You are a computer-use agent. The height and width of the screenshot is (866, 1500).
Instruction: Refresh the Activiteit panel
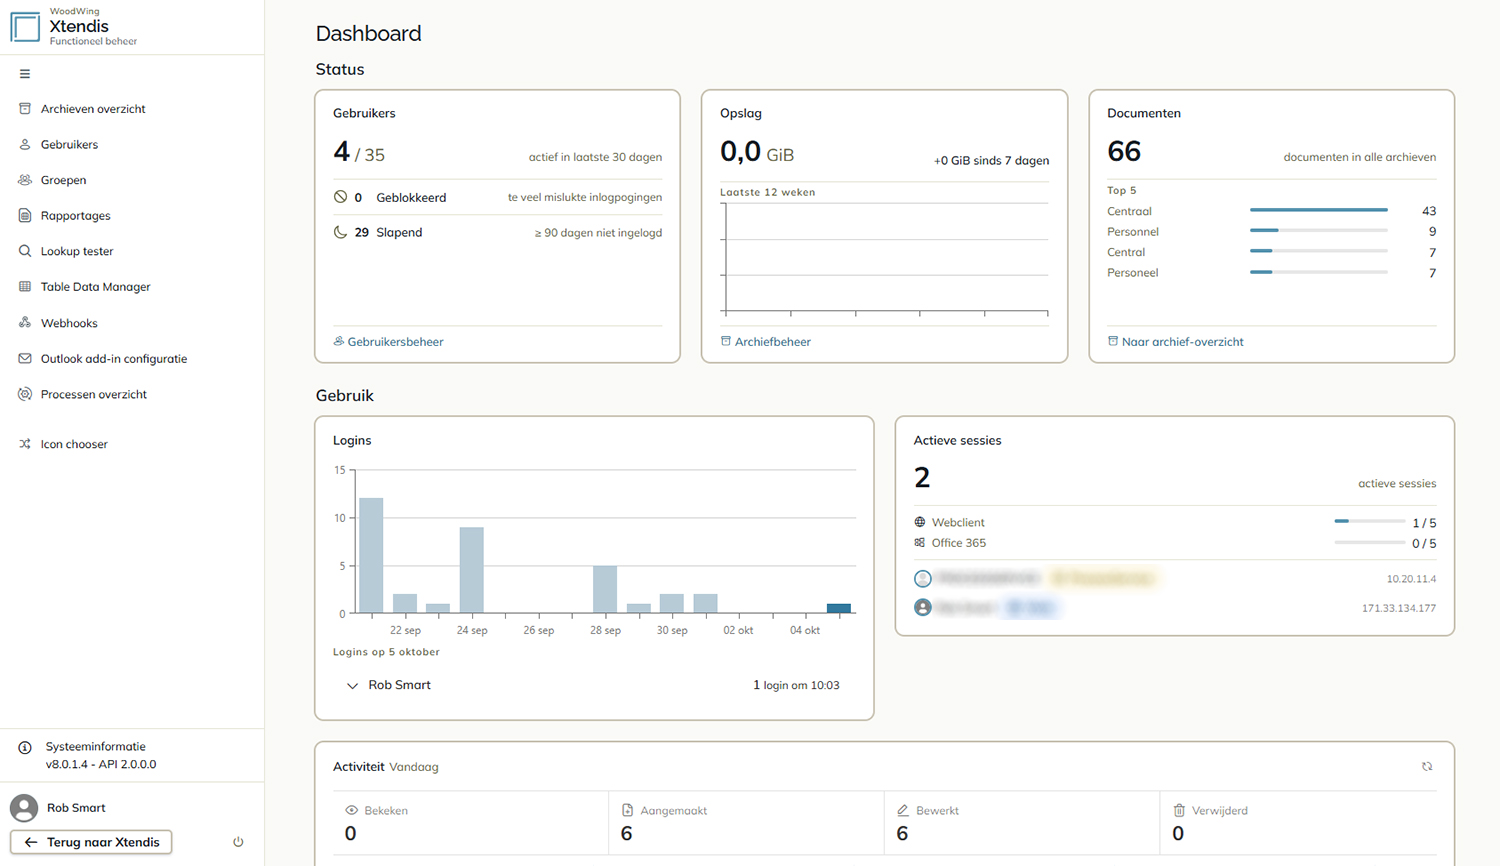(x=1427, y=767)
